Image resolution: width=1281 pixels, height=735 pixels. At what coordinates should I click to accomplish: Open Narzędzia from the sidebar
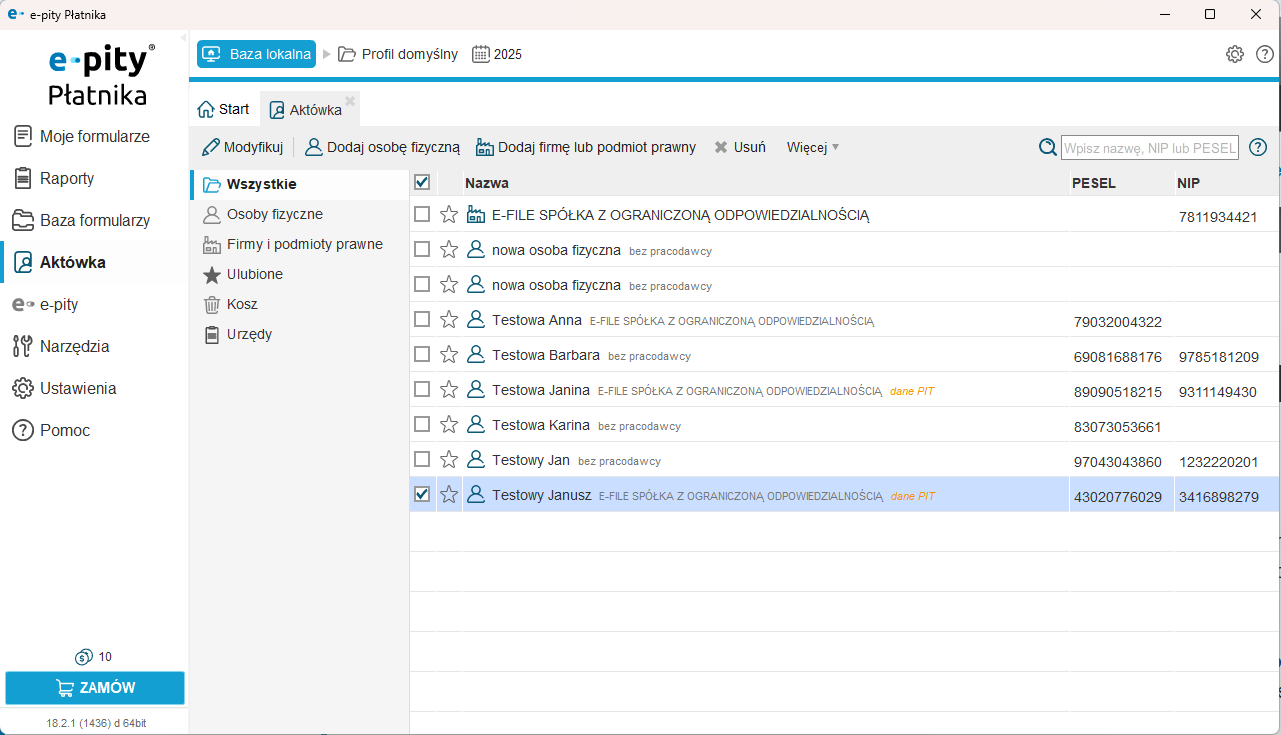click(74, 347)
